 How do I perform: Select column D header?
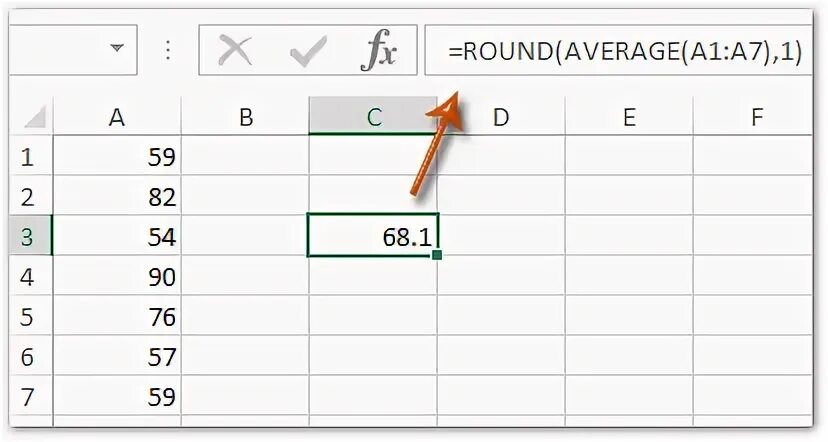click(501, 117)
